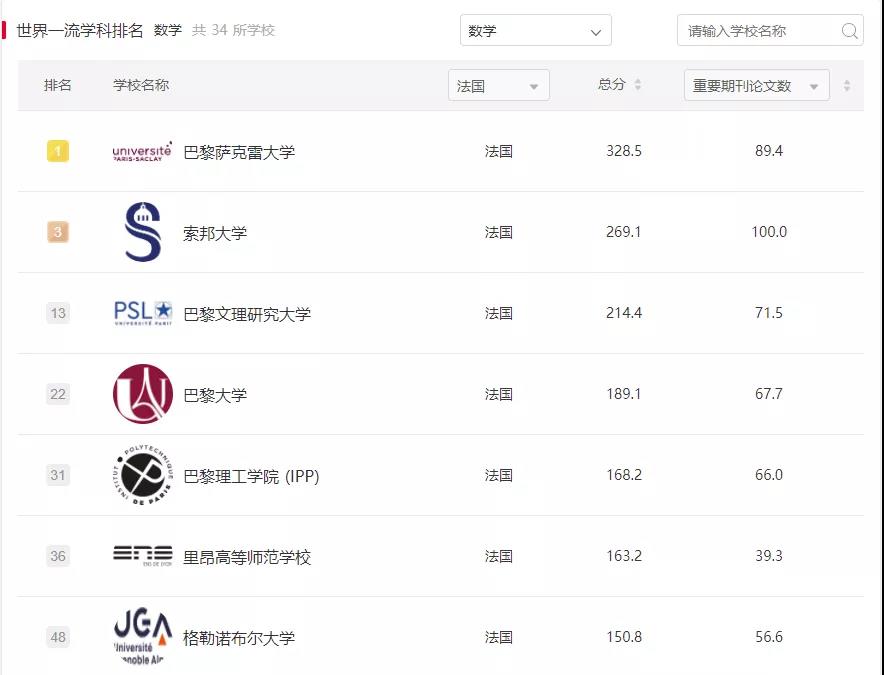Open 索邦大学 school link
The height and width of the screenshot is (675, 884).
[x=215, y=233]
